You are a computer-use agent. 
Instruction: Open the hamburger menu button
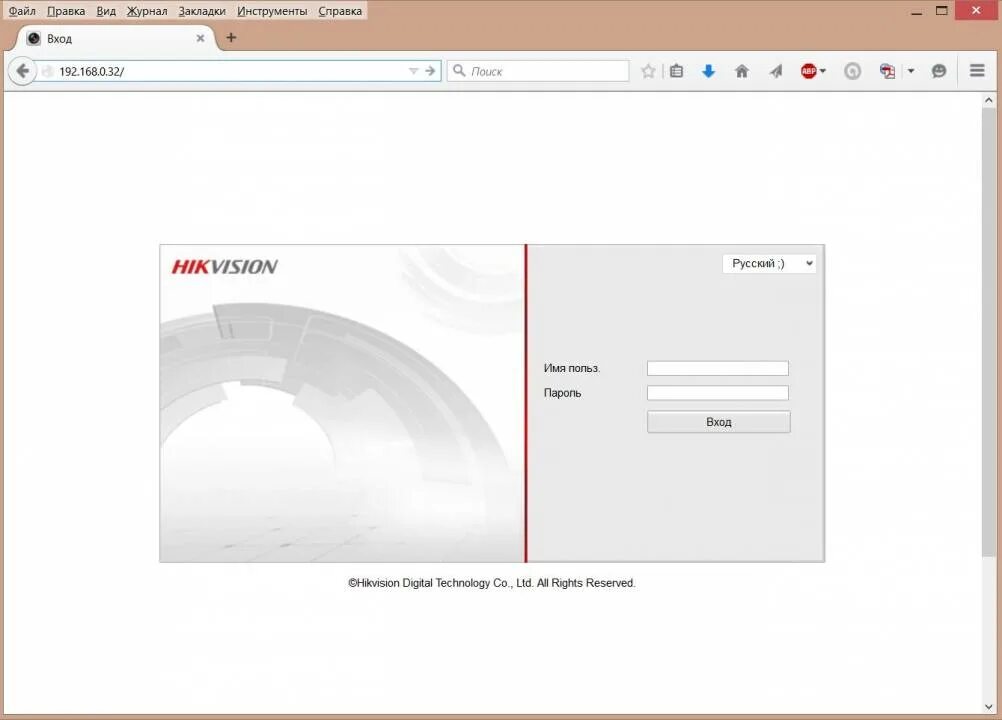coord(977,70)
